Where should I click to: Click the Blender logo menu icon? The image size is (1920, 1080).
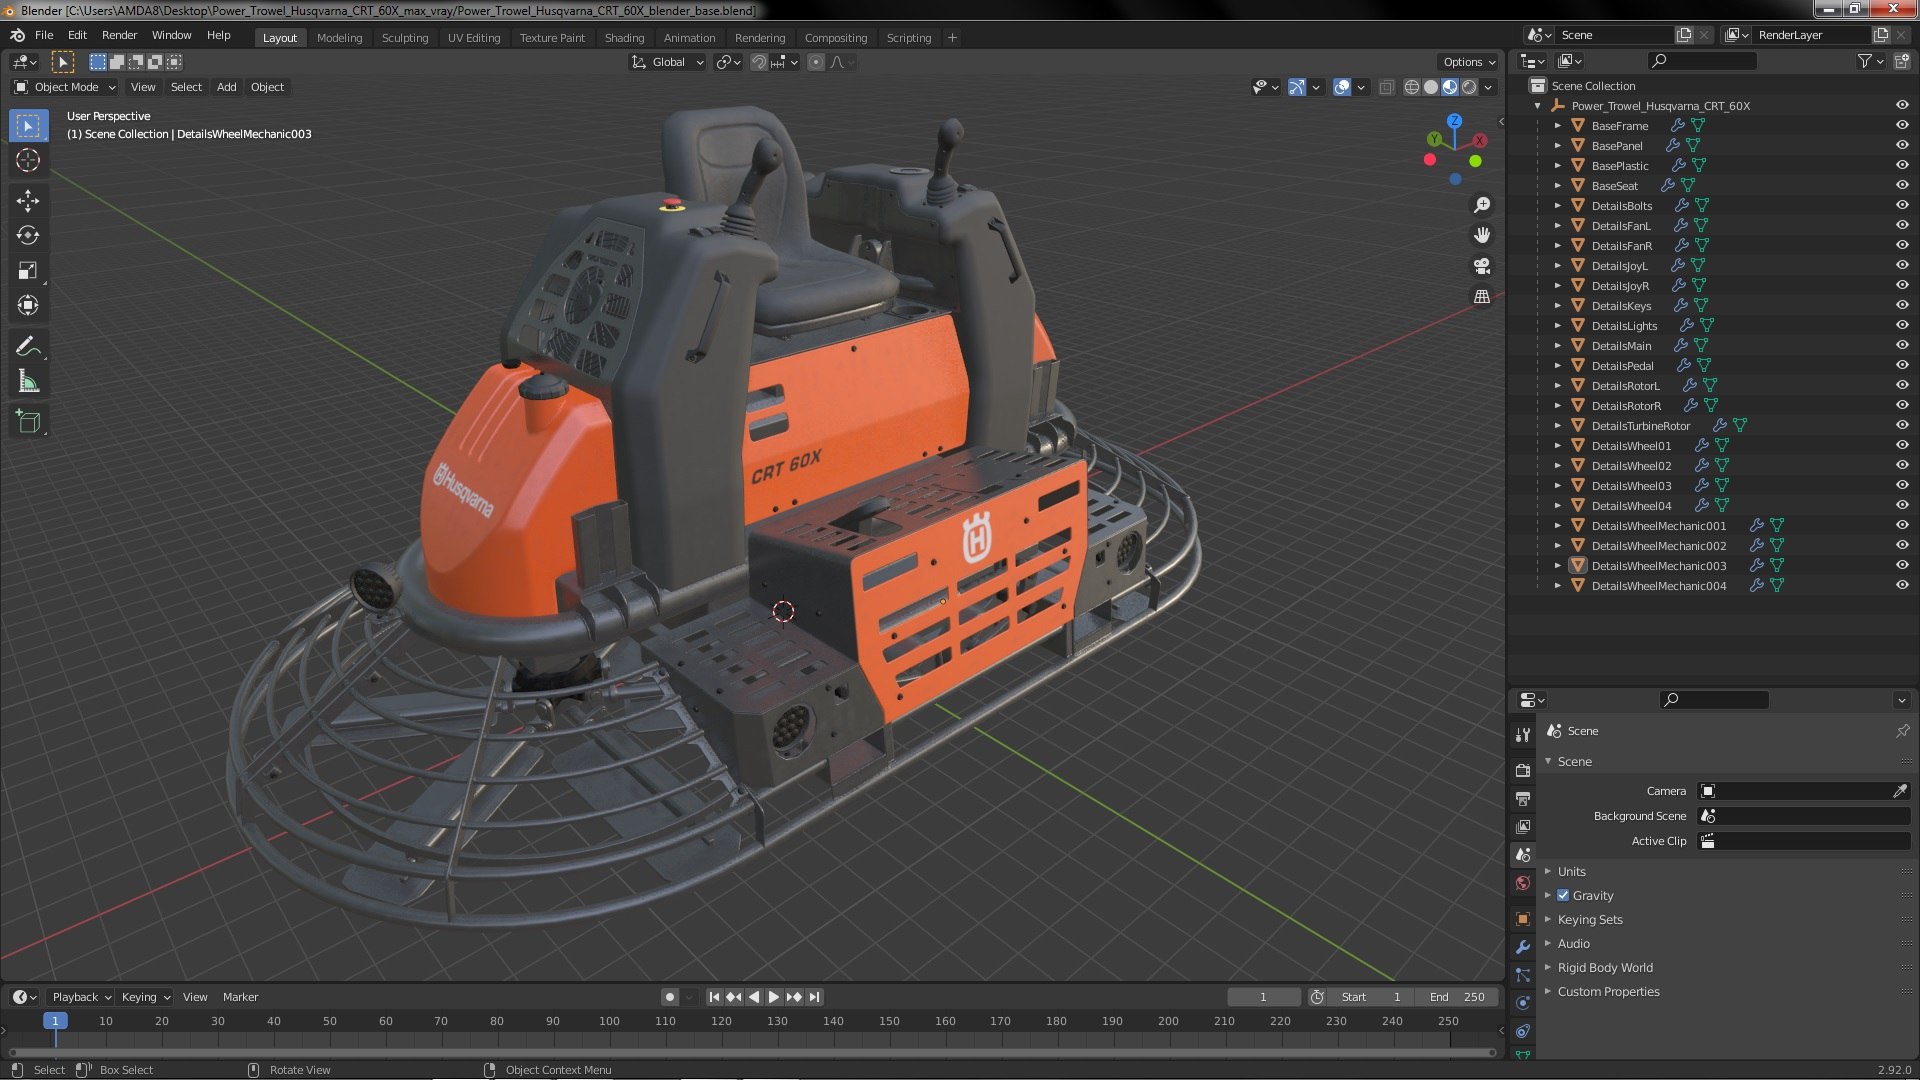[17, 35]
